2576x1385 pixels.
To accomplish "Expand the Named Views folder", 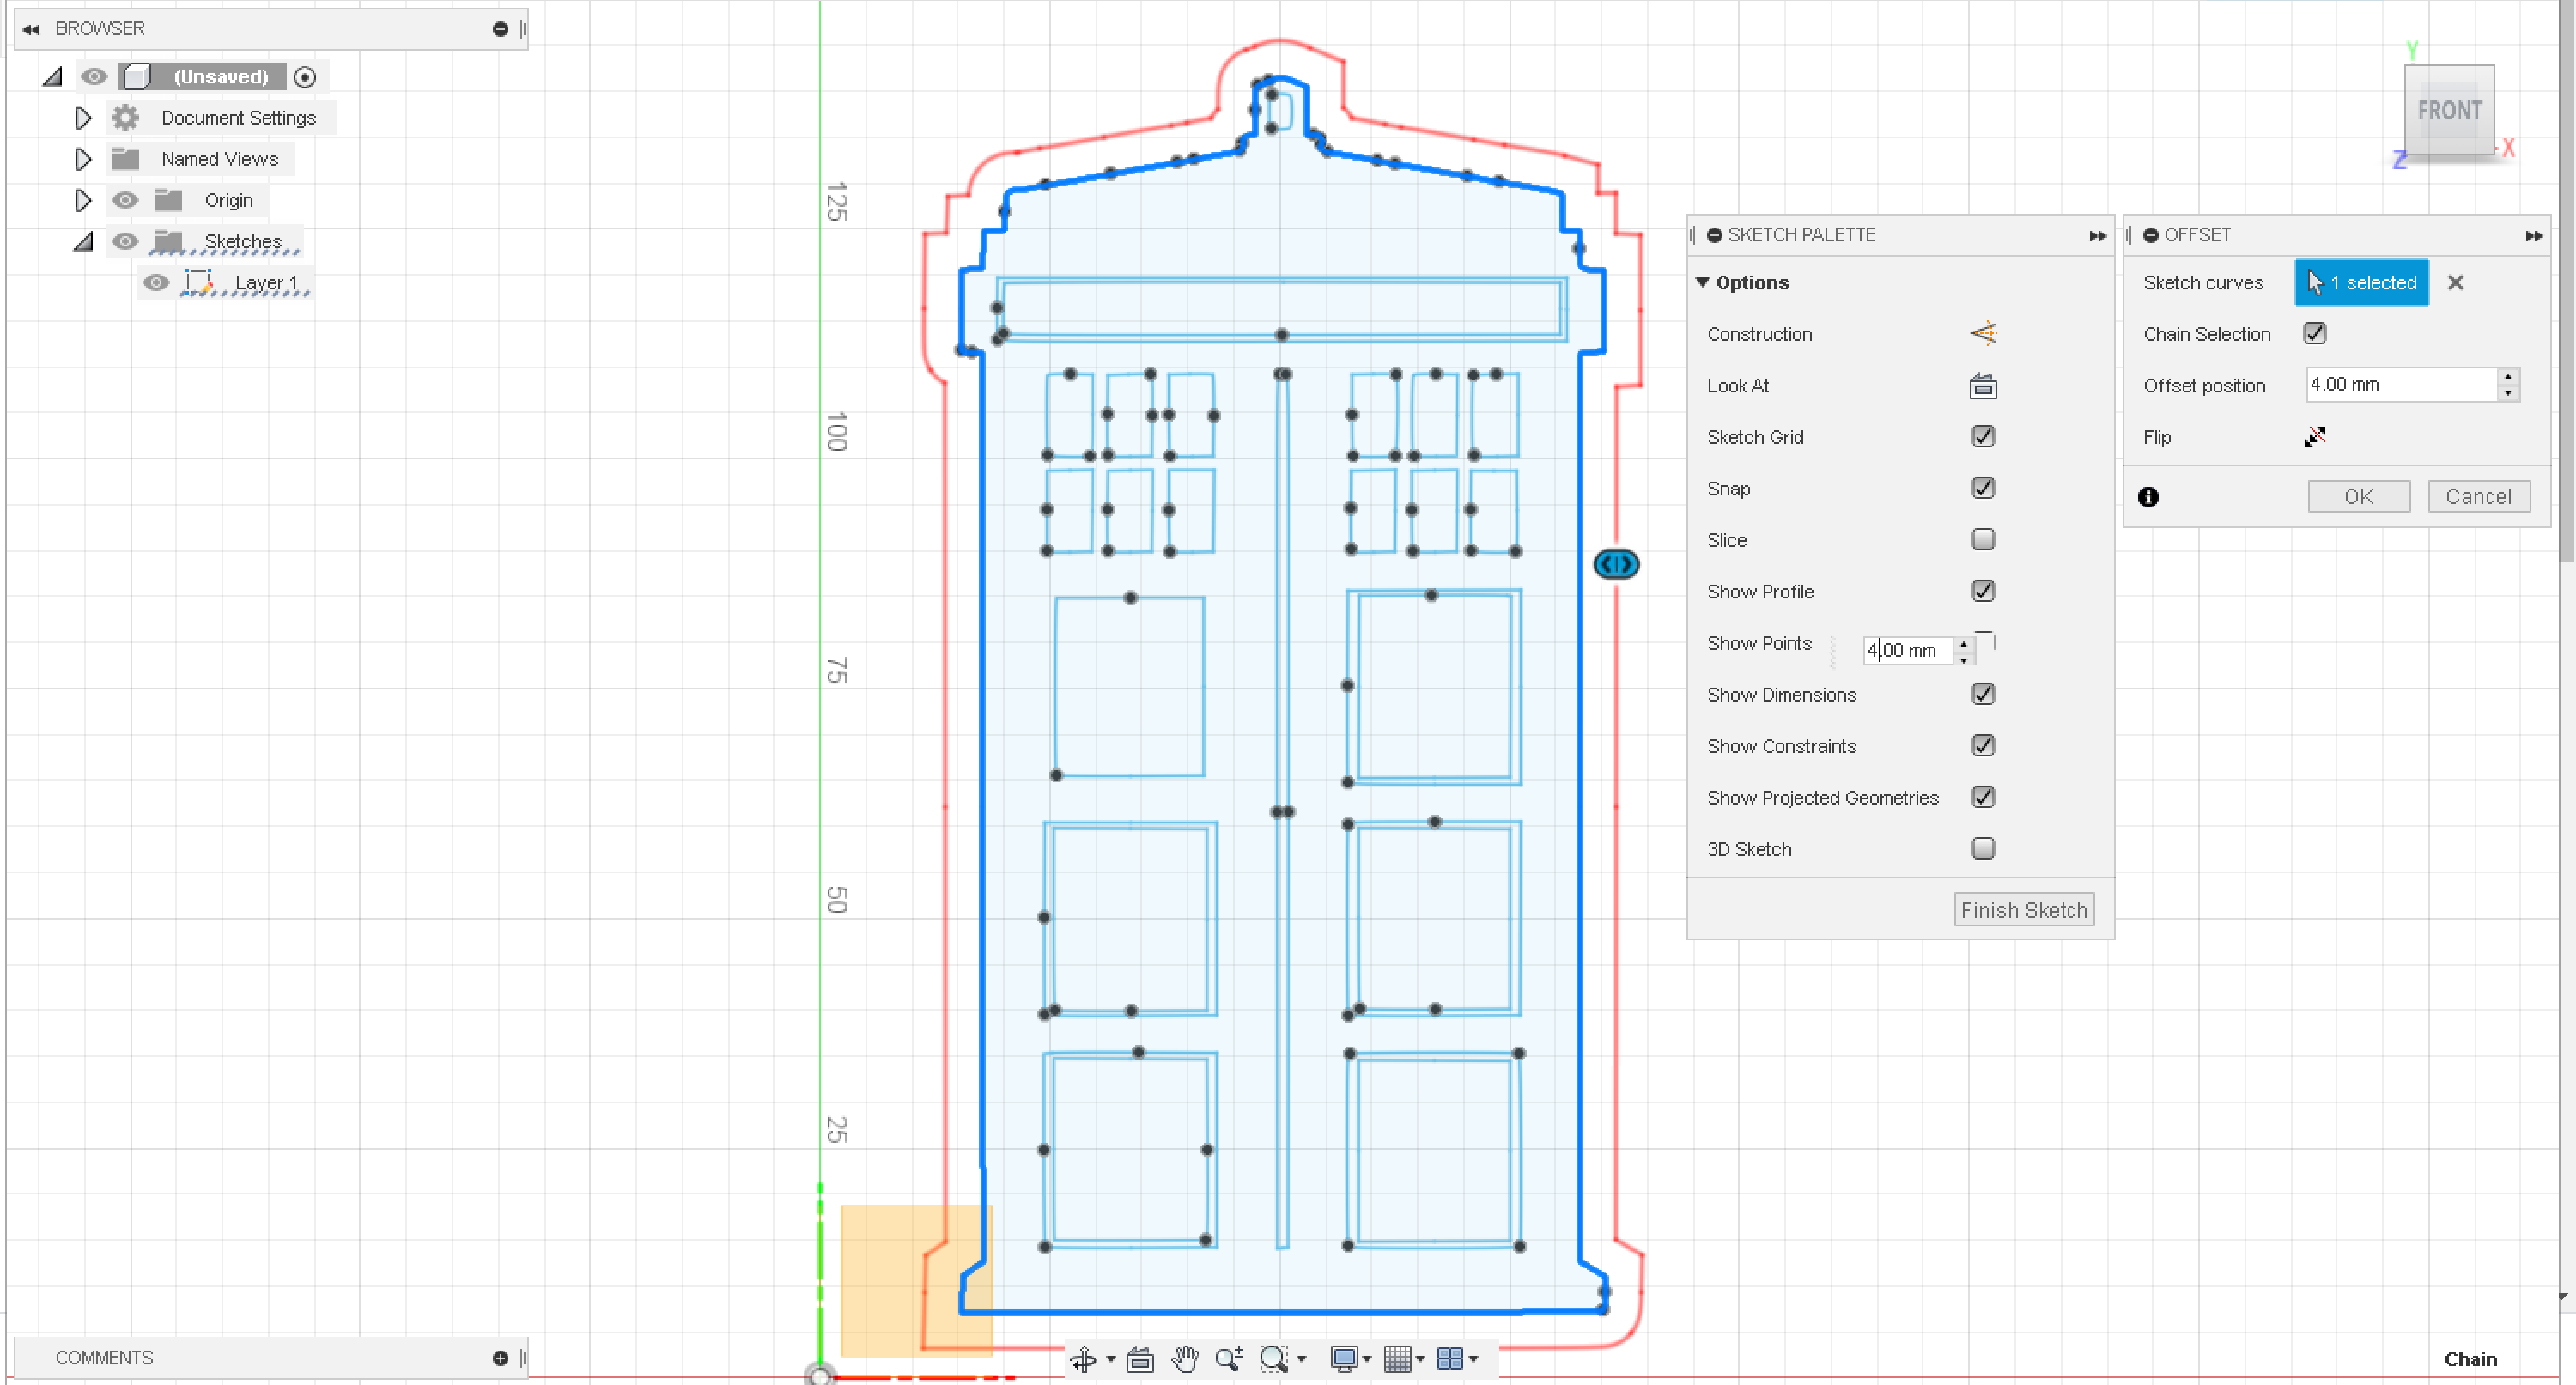I will point(83,158).
